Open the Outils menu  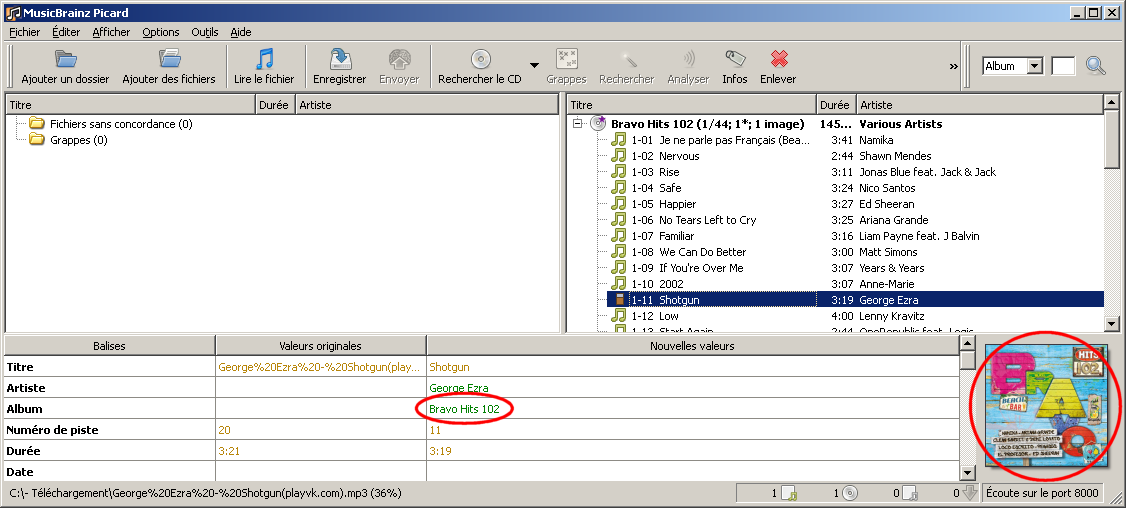[205, 32]
